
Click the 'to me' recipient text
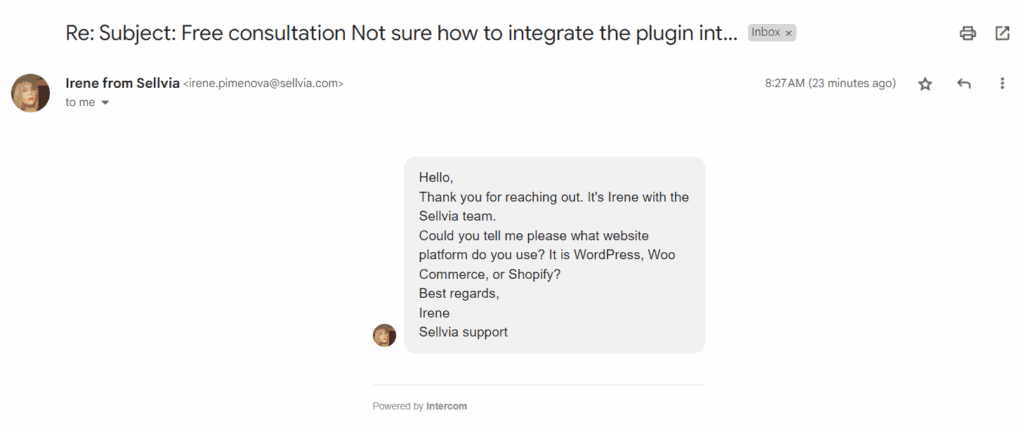pos(80,102)
